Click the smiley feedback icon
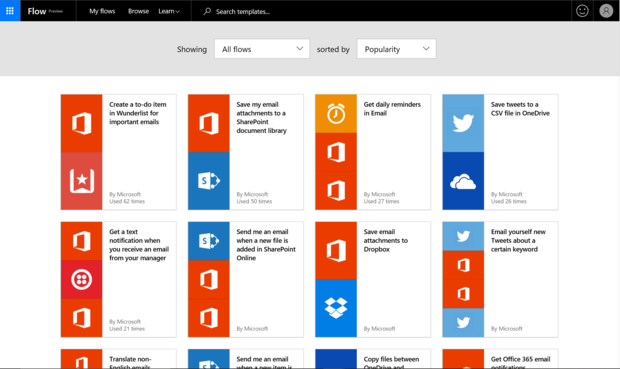The width and height of the screenshot is (620, 369). [582, 11]
